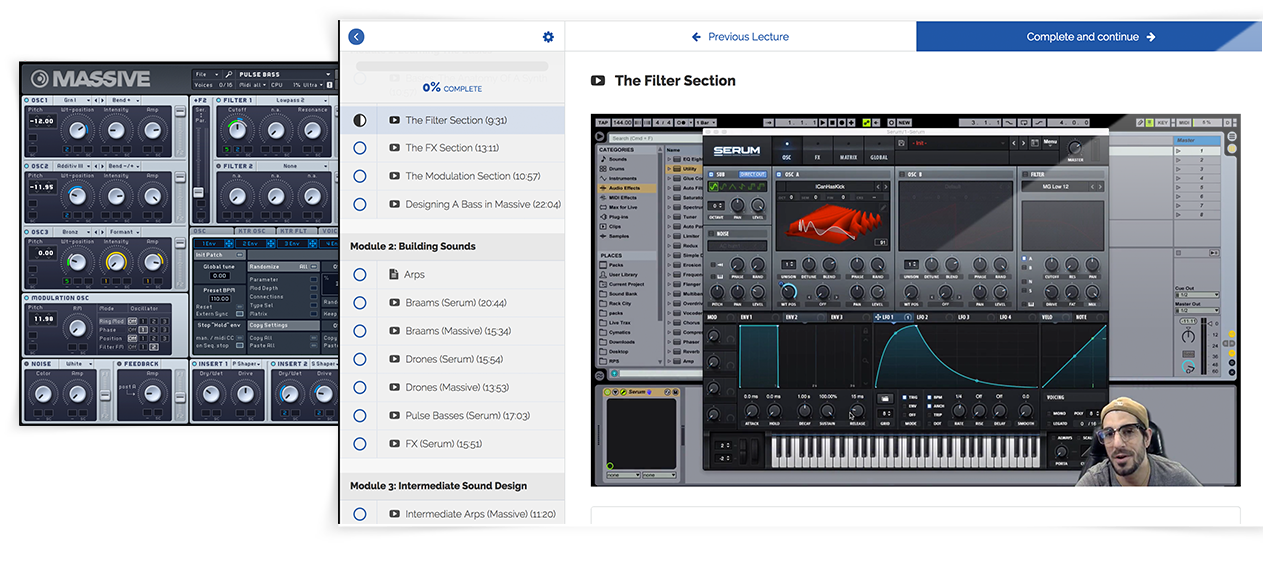
Task: Click the course progress bar
Action: pos(452,66)
